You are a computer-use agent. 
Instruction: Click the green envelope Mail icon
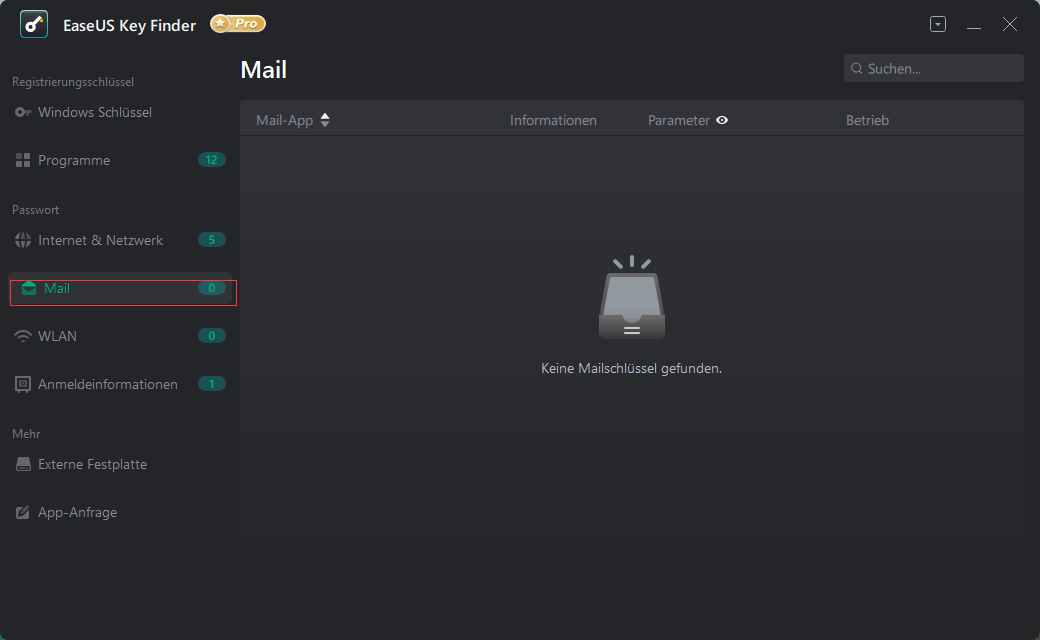tap(29, 288)
